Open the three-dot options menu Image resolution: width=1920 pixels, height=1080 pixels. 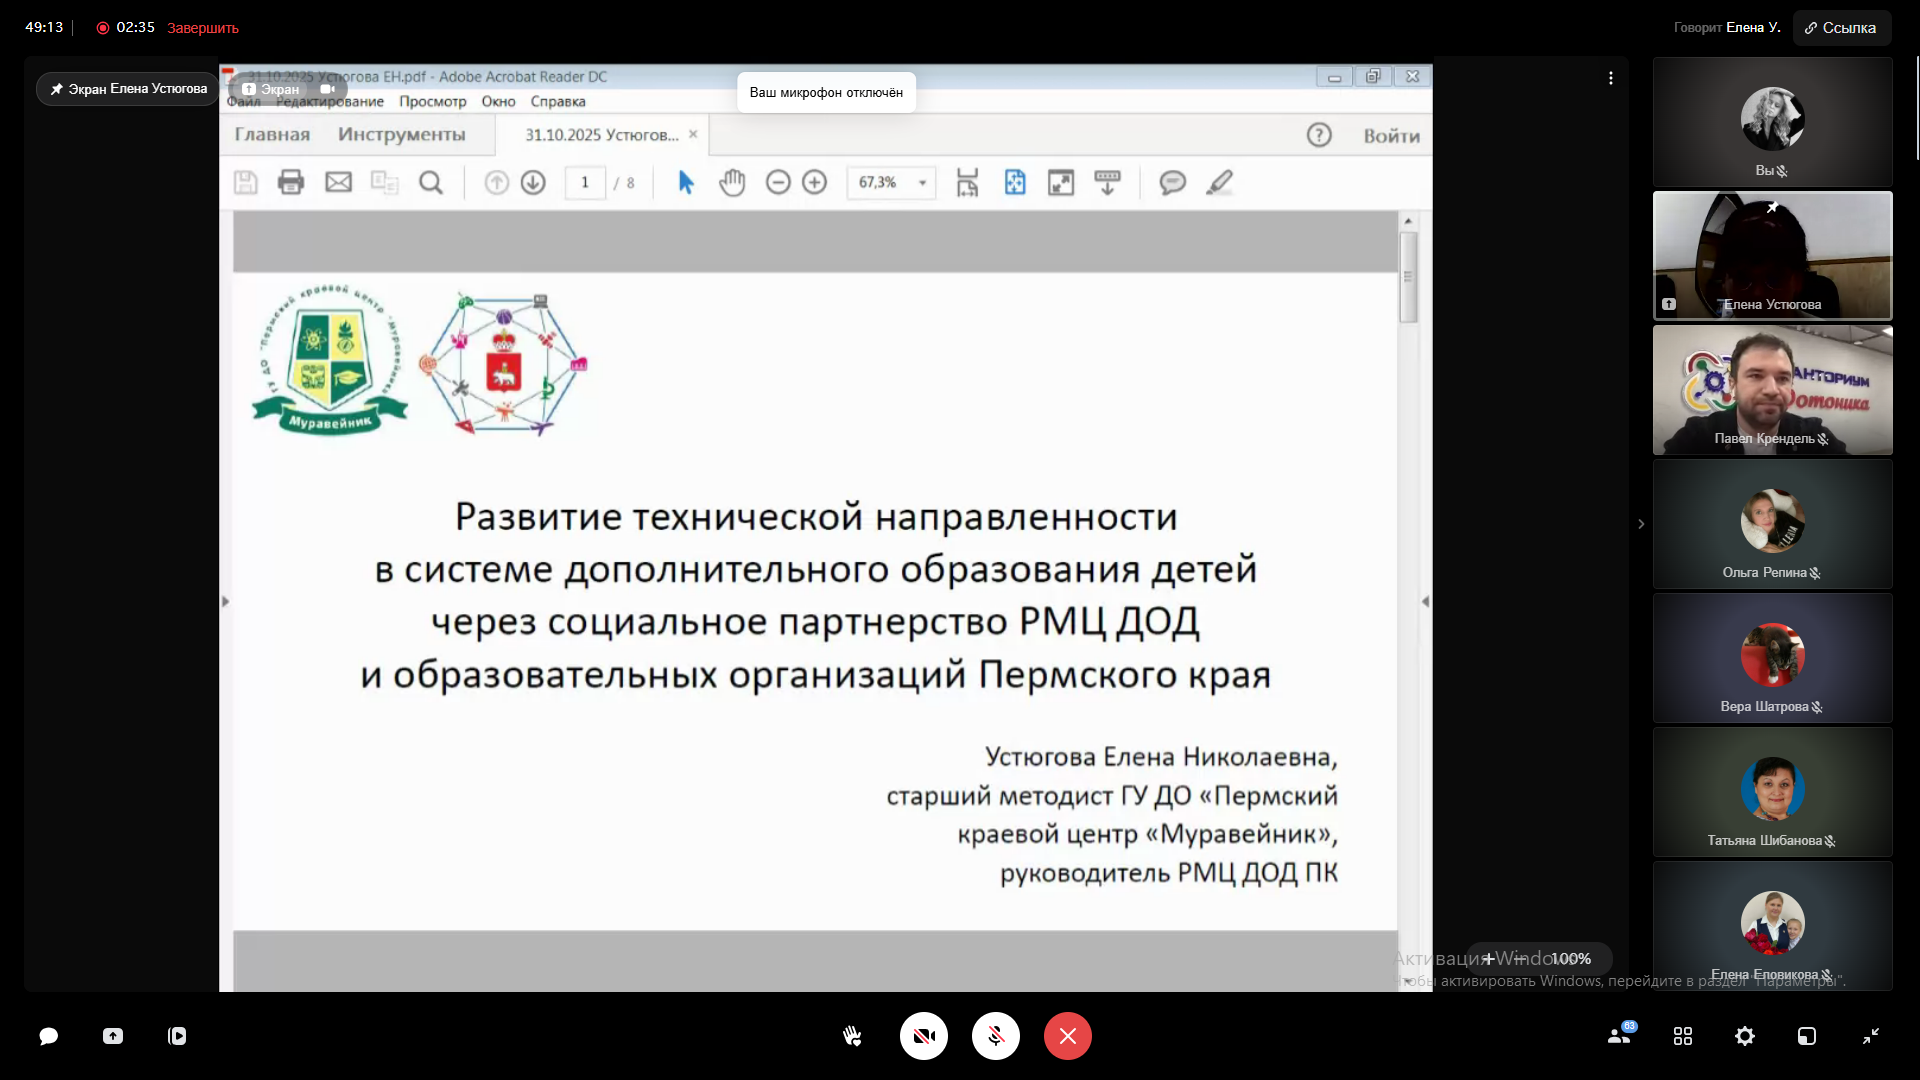pos(1611,78)
